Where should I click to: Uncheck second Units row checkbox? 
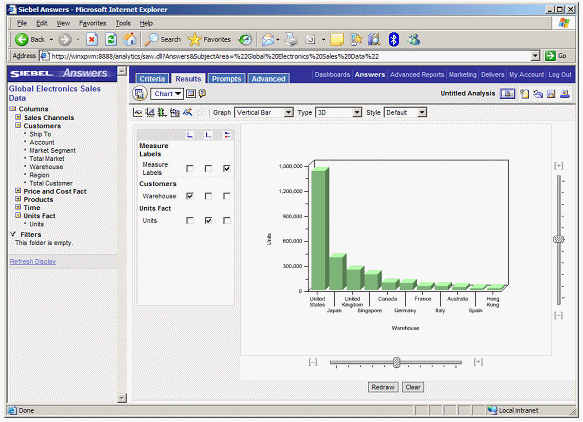[x=208, y=220]
